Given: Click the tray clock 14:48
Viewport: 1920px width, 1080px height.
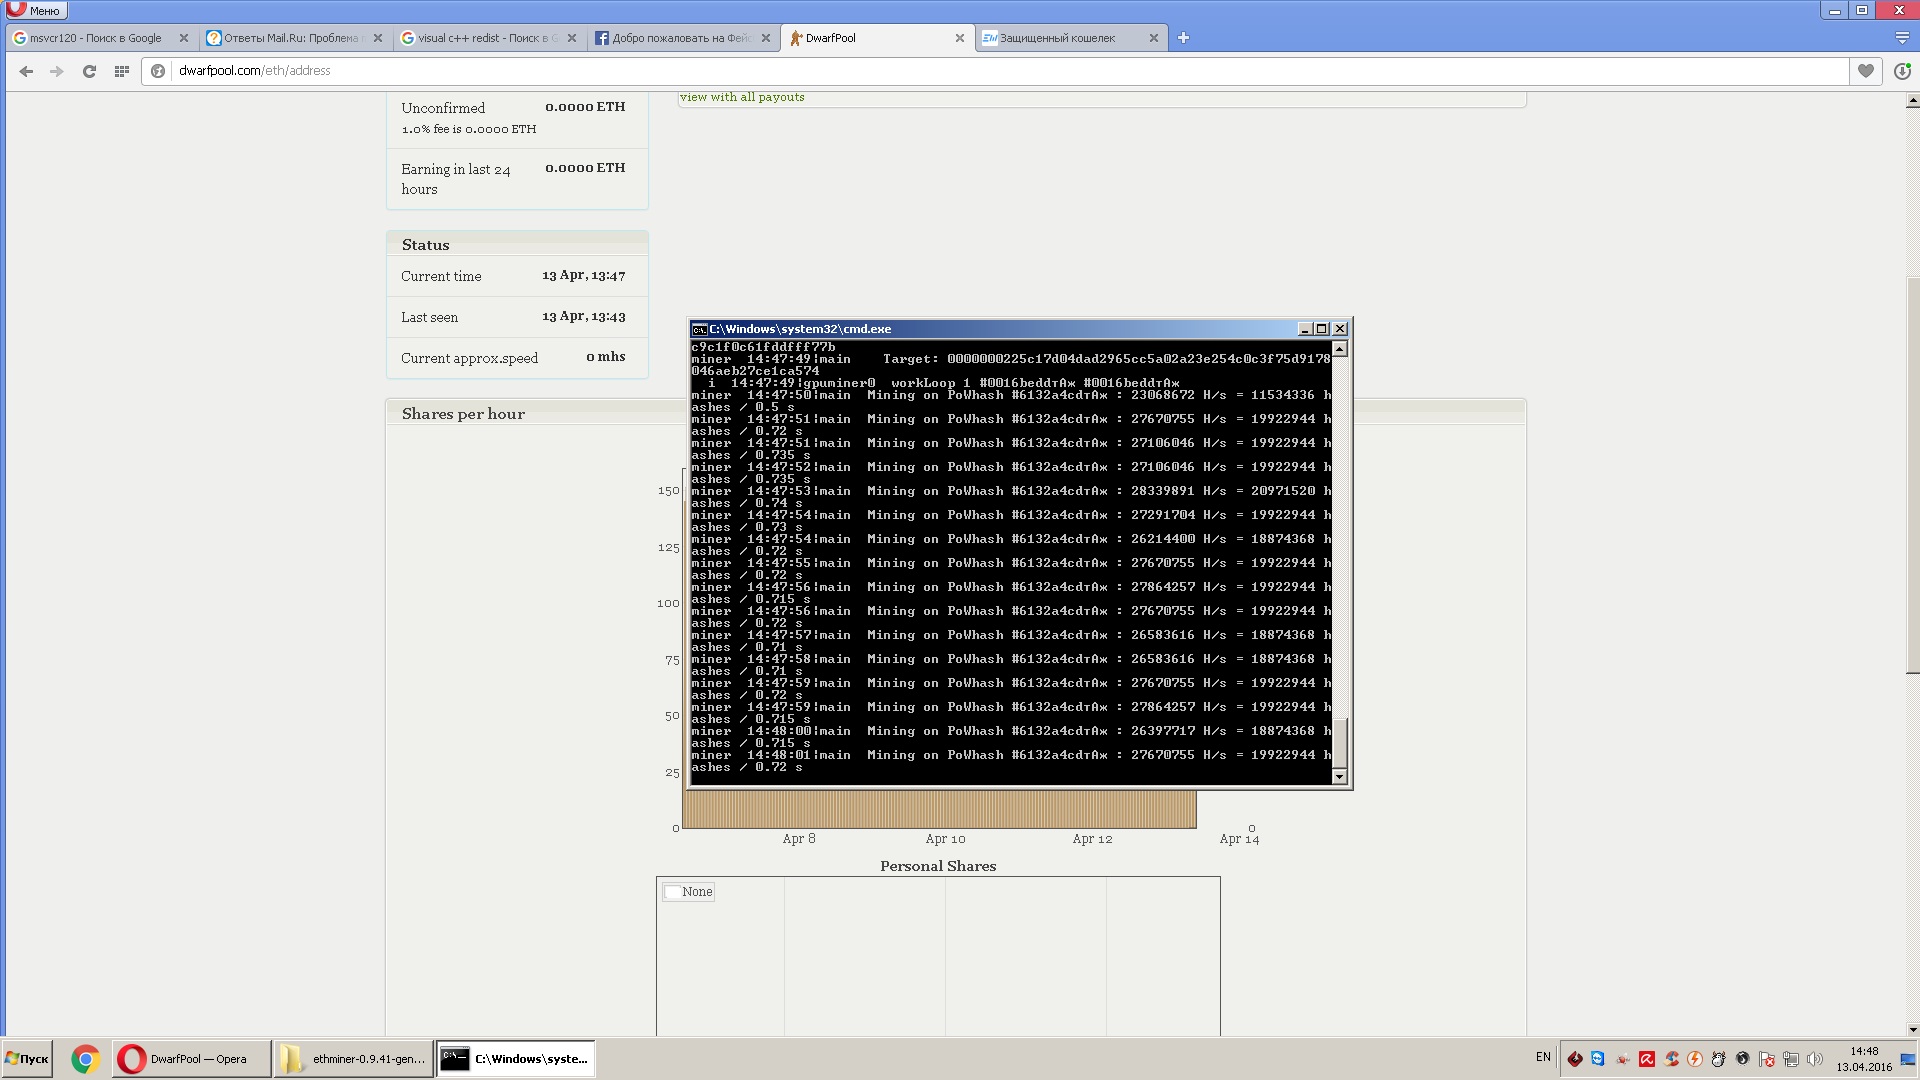Looking at the screenshot, I should tap(1864, 1052).
